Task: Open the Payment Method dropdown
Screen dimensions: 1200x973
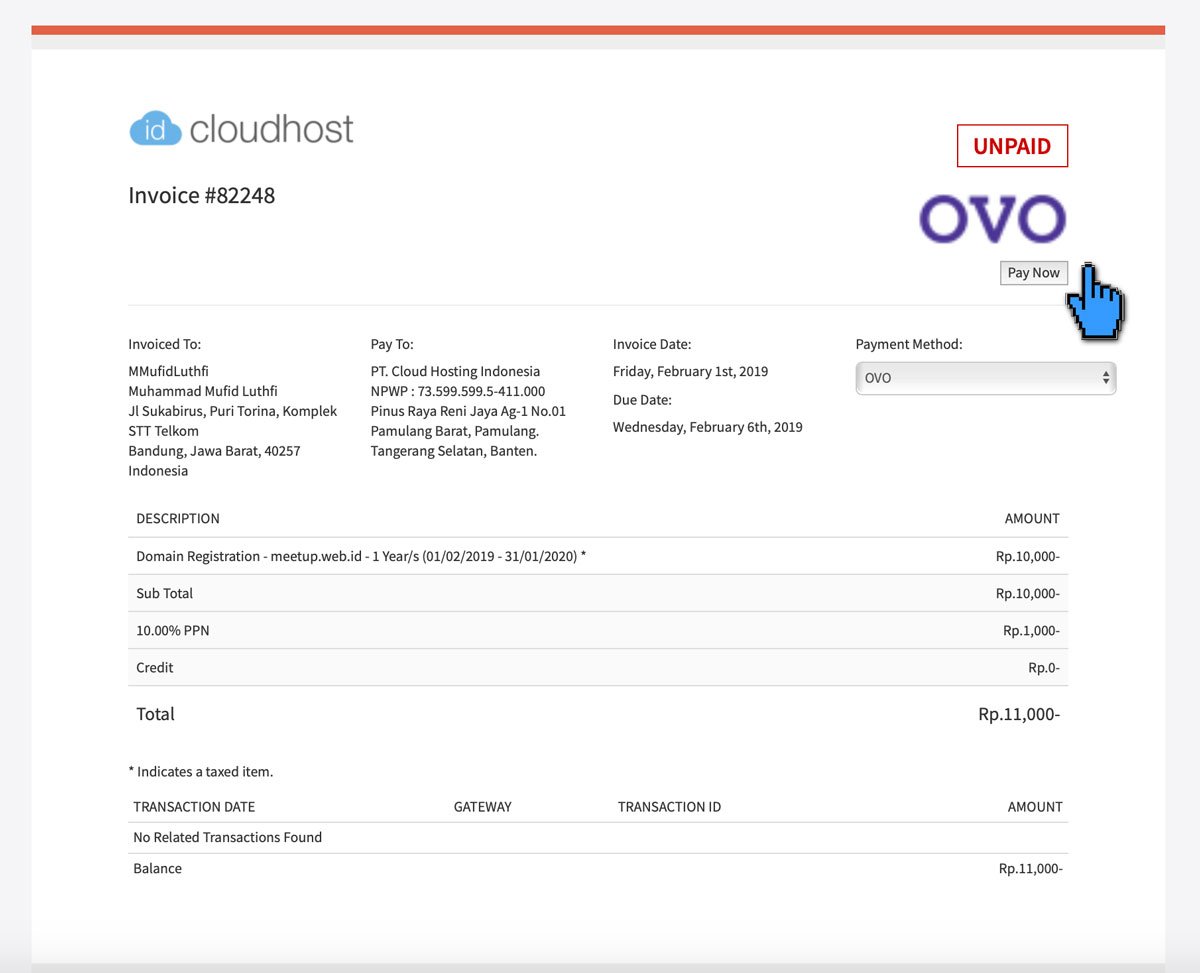Action: click(x=985, y=378)
